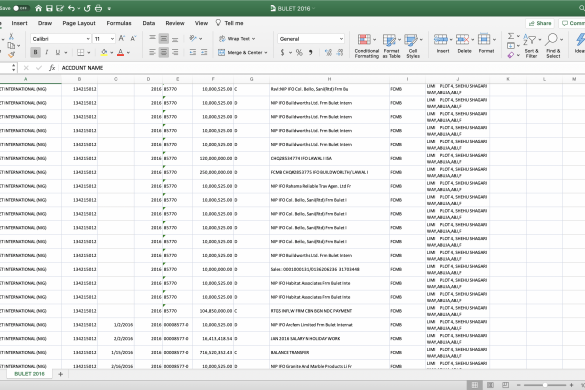Click Sort & Filter icon
Viewport: 585px width, 390px height.
pos(529,40)
